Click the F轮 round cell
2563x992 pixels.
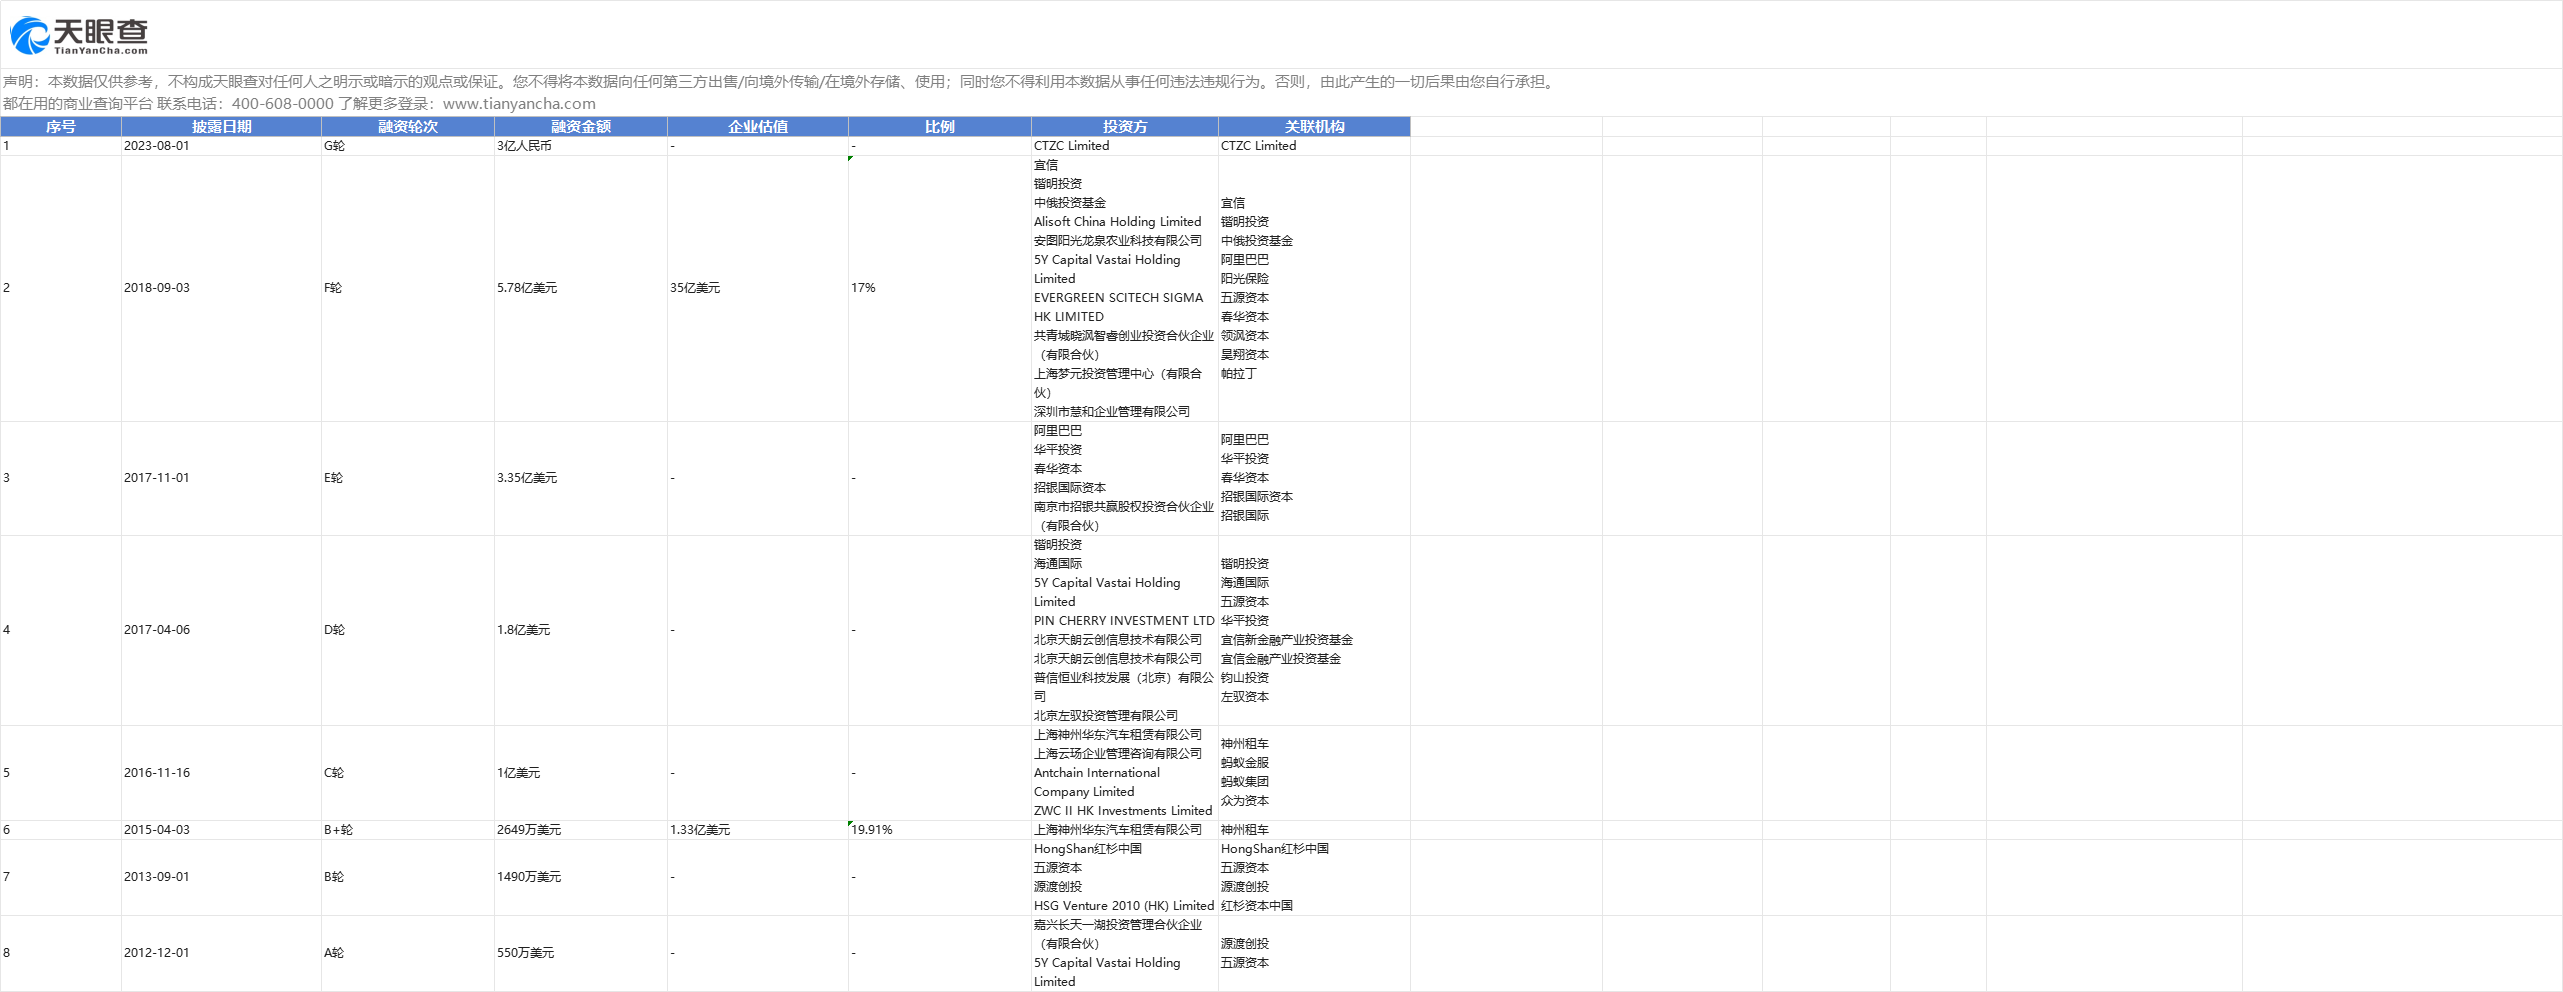408,288
